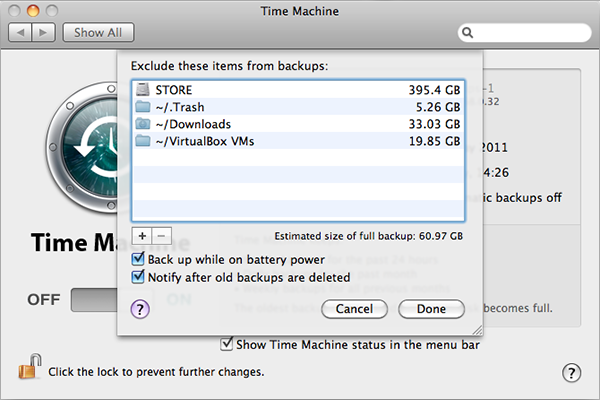Open the main window help button
The height and width of the screenshot is (400, 600).
click(x=571, y=372)
